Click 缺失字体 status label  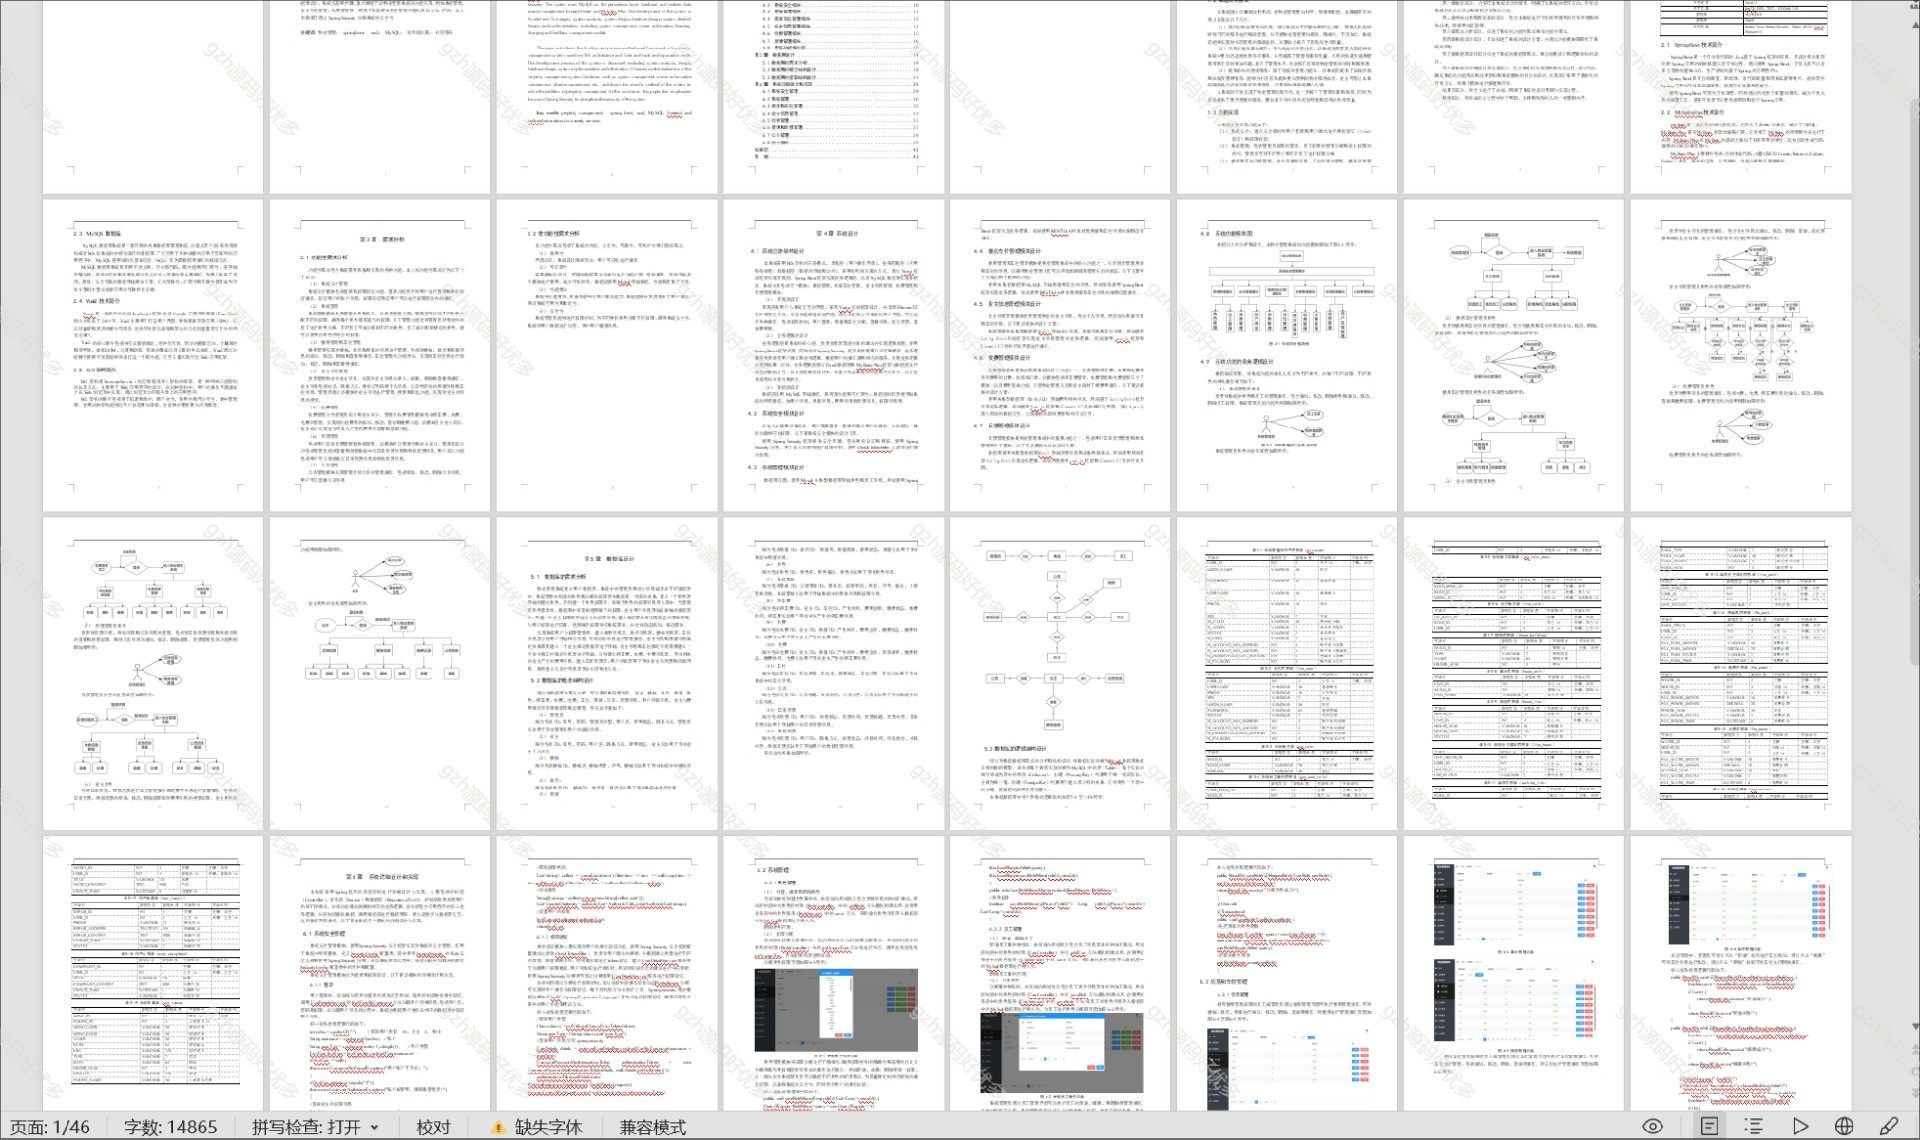(x=547, y=1127)
